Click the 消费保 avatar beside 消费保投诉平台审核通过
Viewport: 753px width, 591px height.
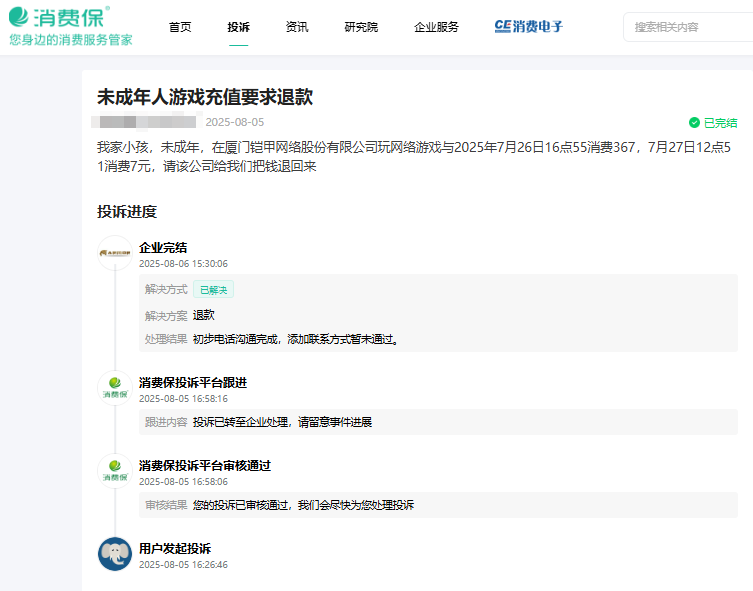(115, 471)
